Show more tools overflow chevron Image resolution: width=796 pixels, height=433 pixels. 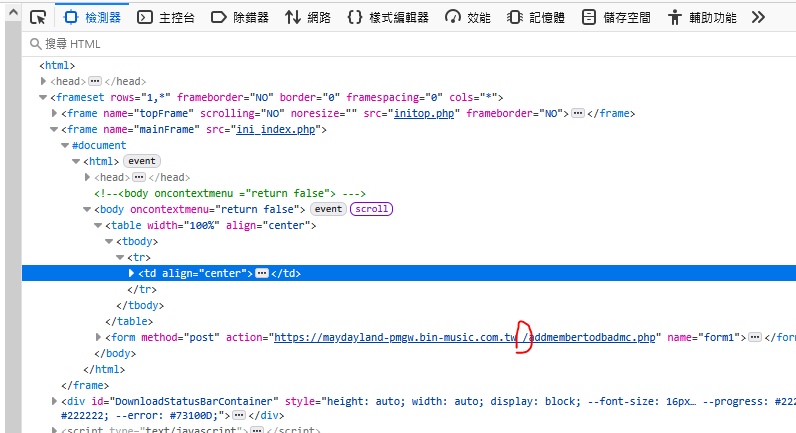[x=758, y=18]
